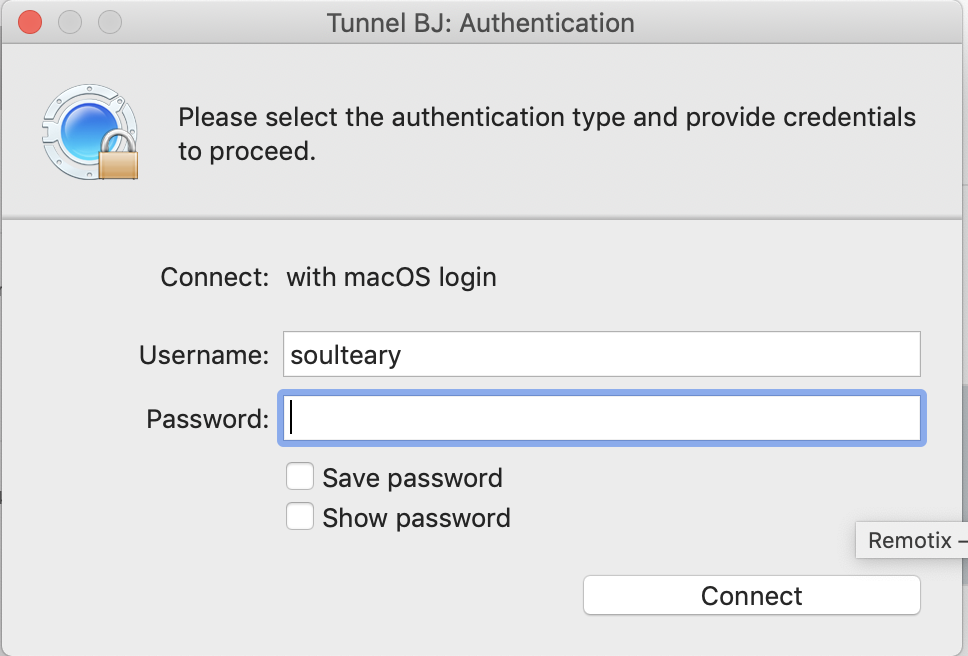Click the "Connect:" authentication type label
968x656 pixels.
click(214, 277)
